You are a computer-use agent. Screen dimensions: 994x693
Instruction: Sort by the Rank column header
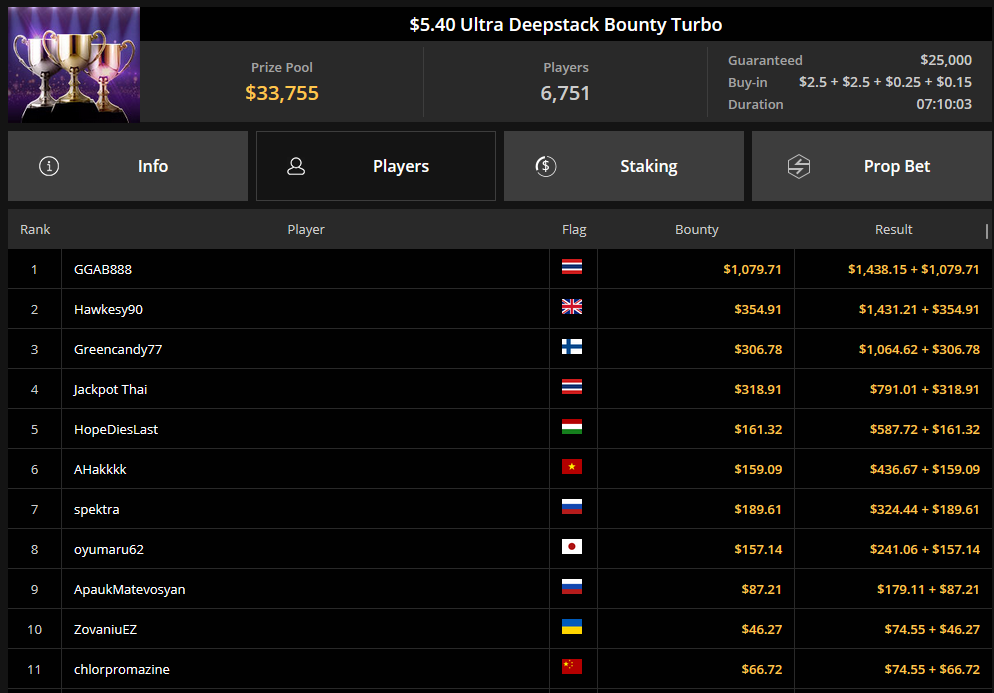point(35,230)
